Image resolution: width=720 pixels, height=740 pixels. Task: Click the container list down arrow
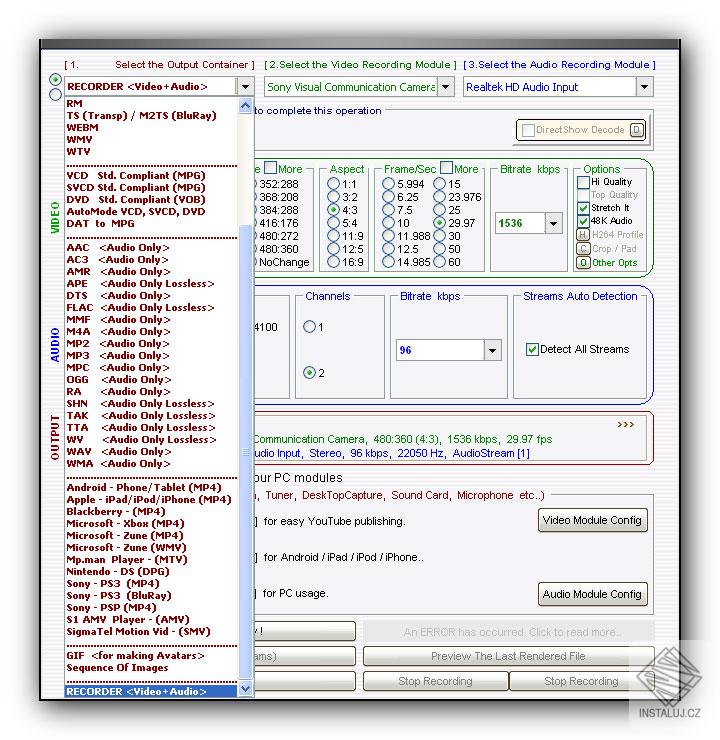pos(245,689)
